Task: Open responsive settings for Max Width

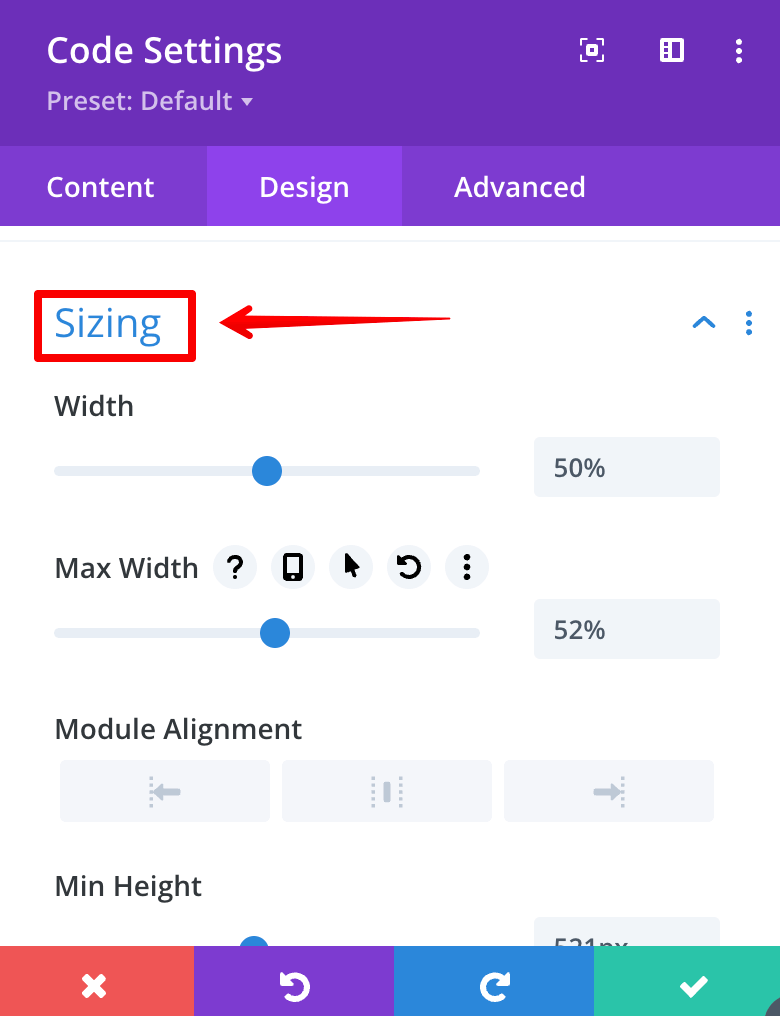Action: click(x=292, y=567)
